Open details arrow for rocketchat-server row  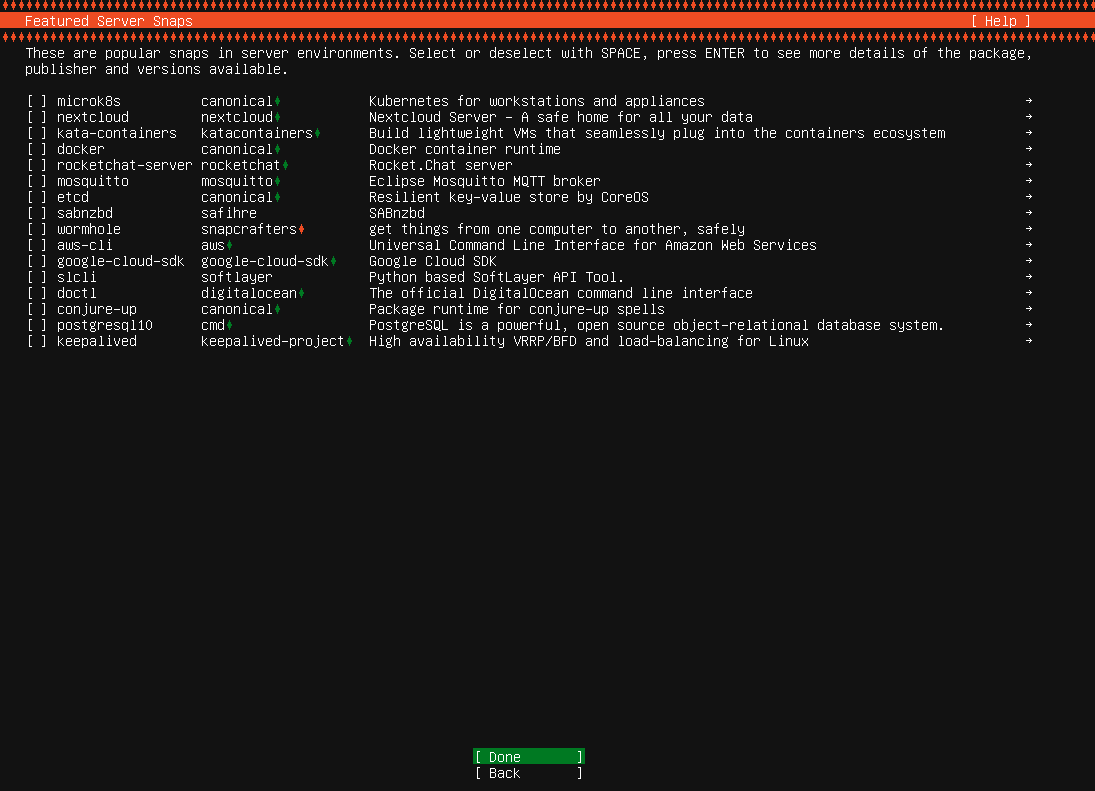(1029, 165)
